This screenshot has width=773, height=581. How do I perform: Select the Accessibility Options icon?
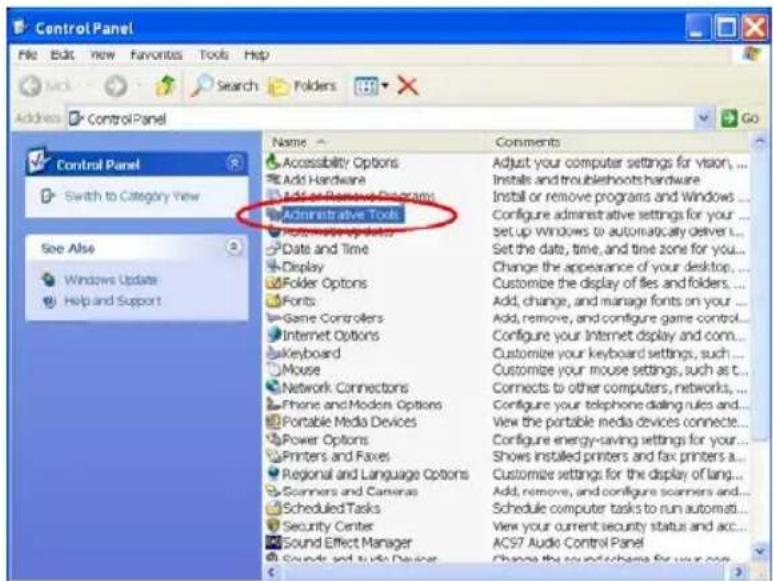click(273, 162)
